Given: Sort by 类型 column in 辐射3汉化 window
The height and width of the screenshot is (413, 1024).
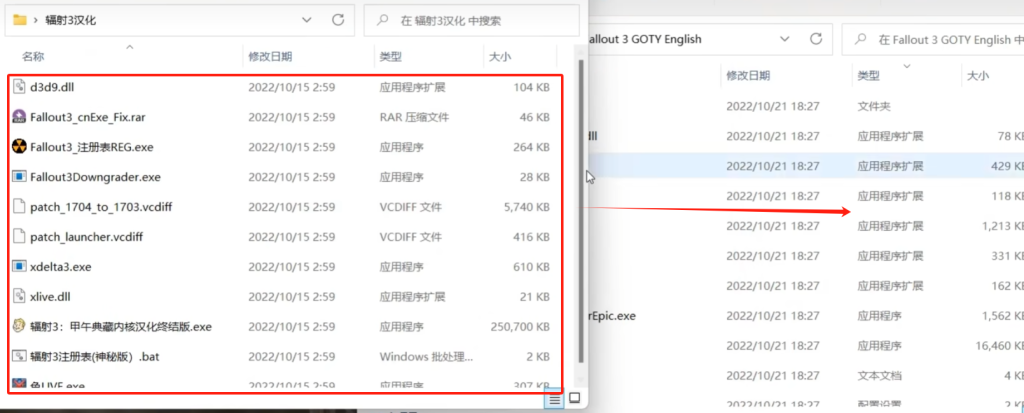Looking at the screenshot, I should 390,57.
